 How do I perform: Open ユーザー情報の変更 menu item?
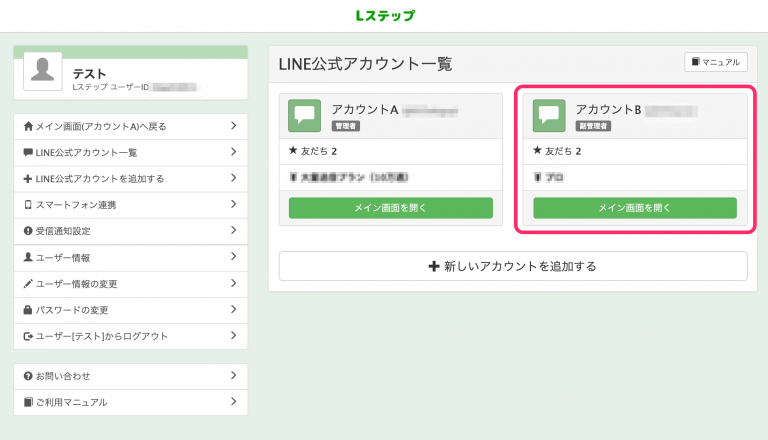pos(130,284)
